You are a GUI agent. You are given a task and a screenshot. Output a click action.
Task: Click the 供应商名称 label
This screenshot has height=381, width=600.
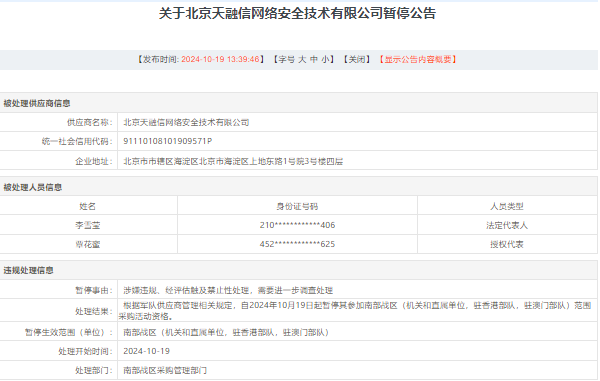click(90, 122)
